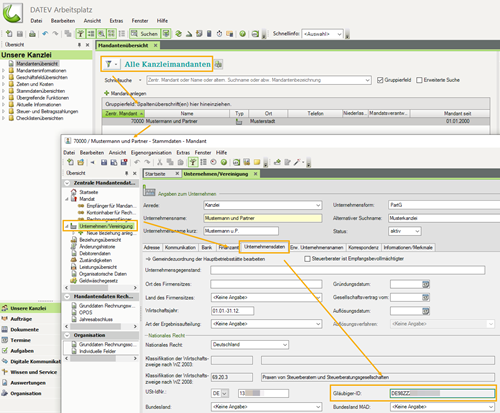The height and width of the screenshot is (413, 500).
Task: Click the save and close icon in the Stammdaten toolbar
Action: tap(124, 162)
